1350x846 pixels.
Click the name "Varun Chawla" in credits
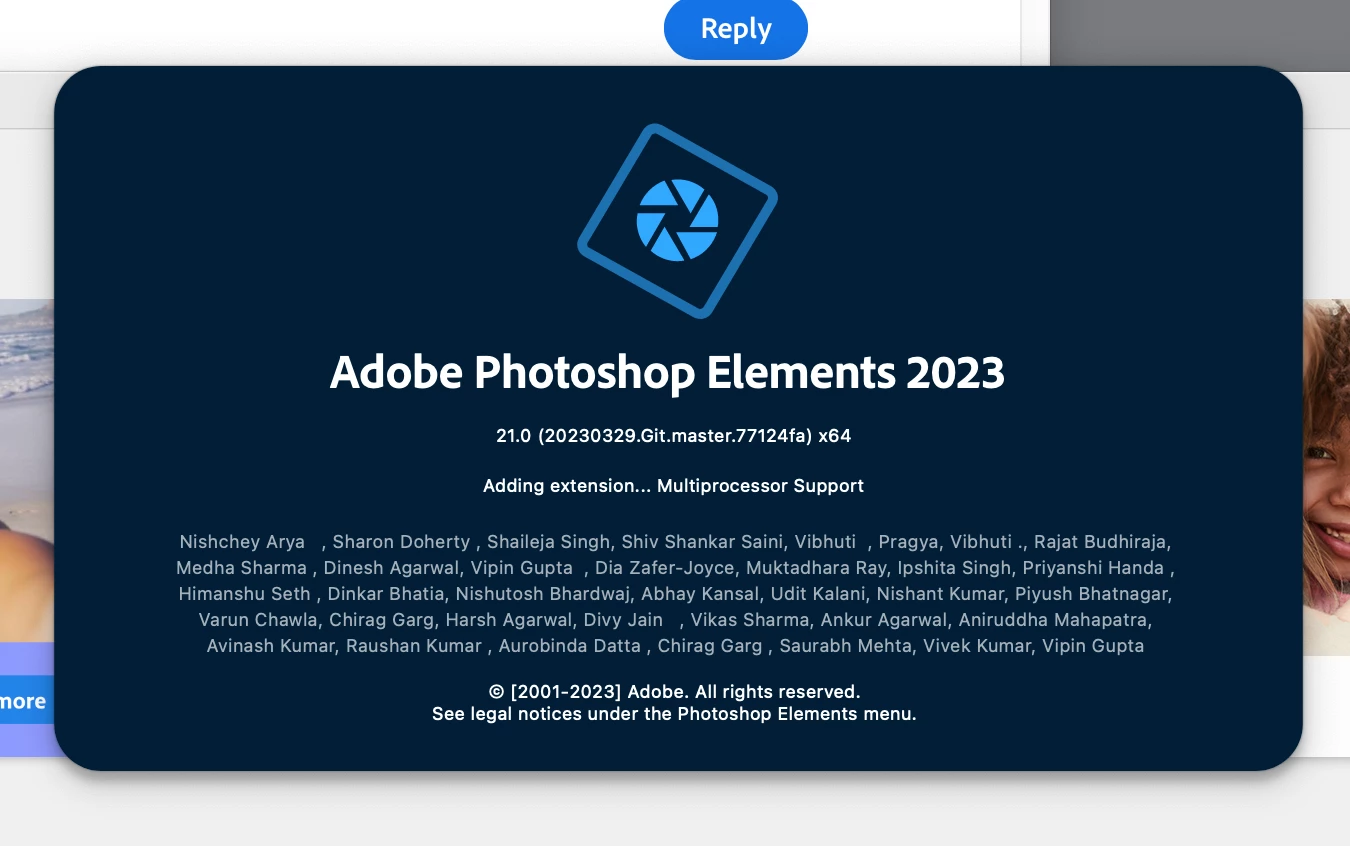tap(258, 620)
